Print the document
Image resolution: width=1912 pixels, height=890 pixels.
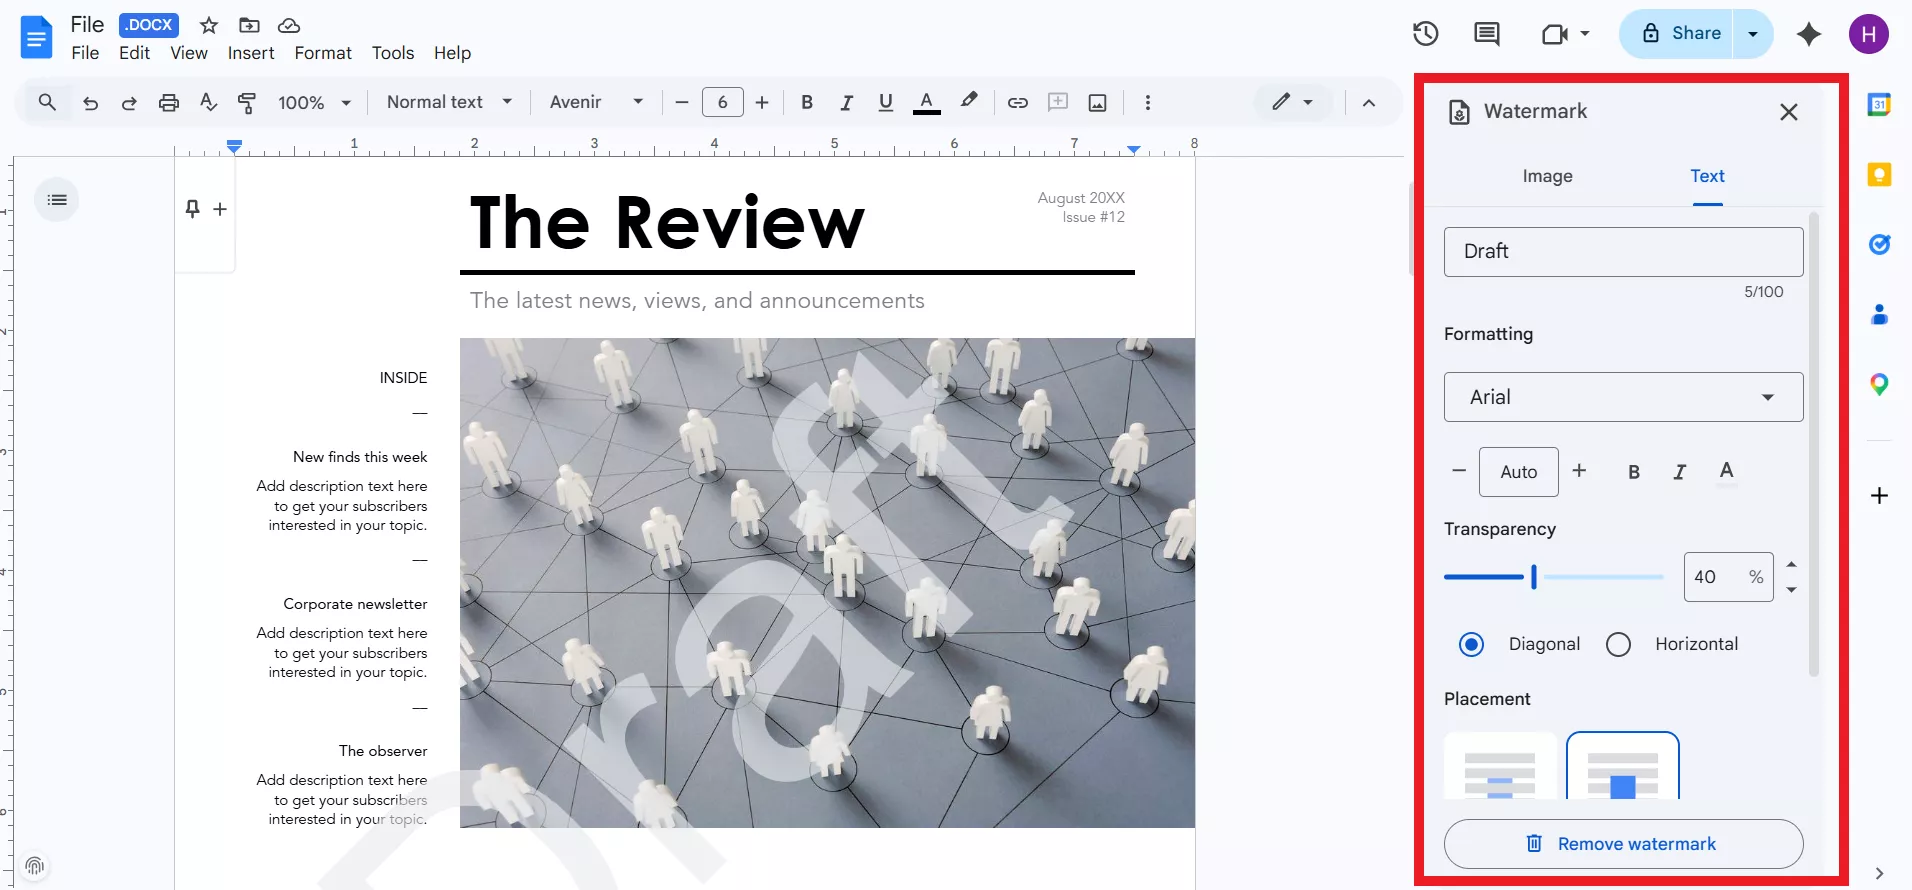click(x=169, y=102)
